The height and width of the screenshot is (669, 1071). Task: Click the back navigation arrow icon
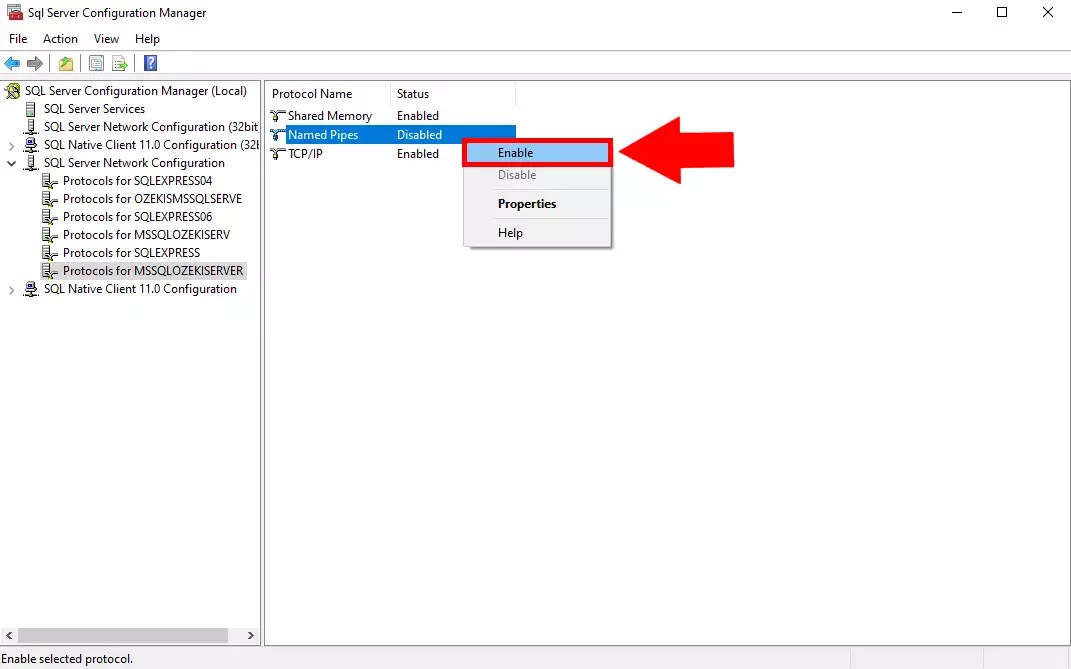[12, 63]
